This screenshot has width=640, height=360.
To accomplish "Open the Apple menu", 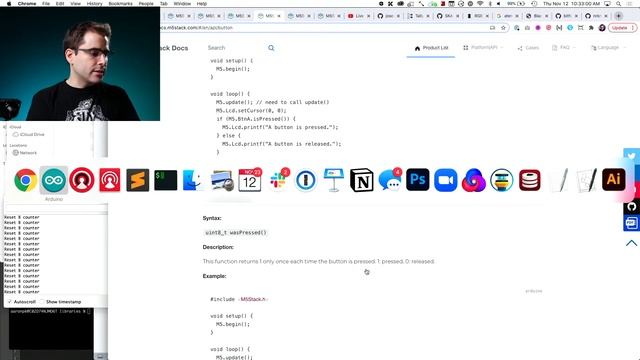I will (9, 4).
